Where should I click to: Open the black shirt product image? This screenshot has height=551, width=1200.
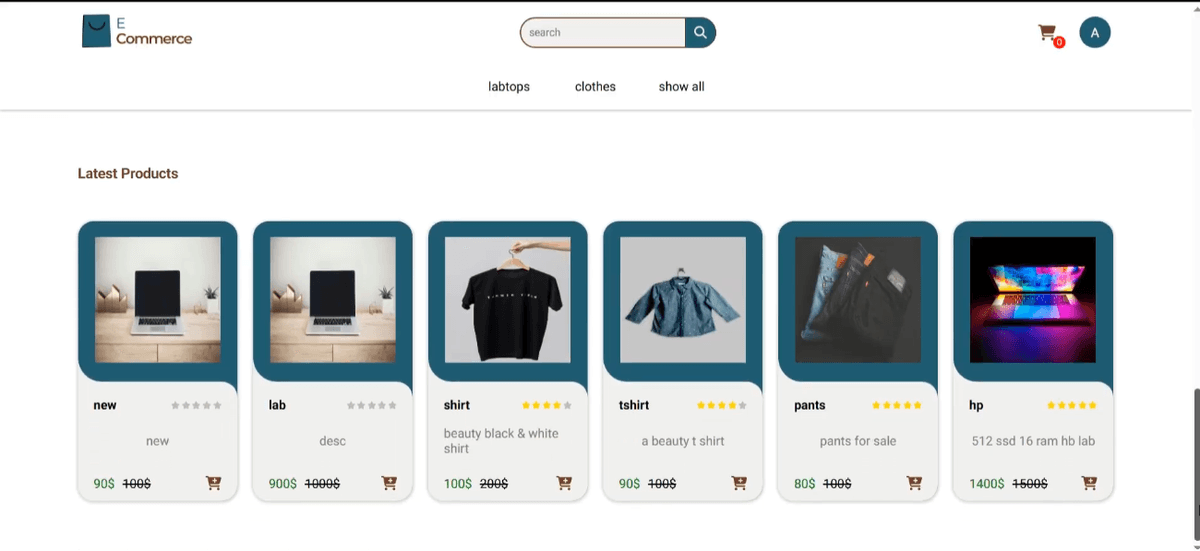pos(508,300)
